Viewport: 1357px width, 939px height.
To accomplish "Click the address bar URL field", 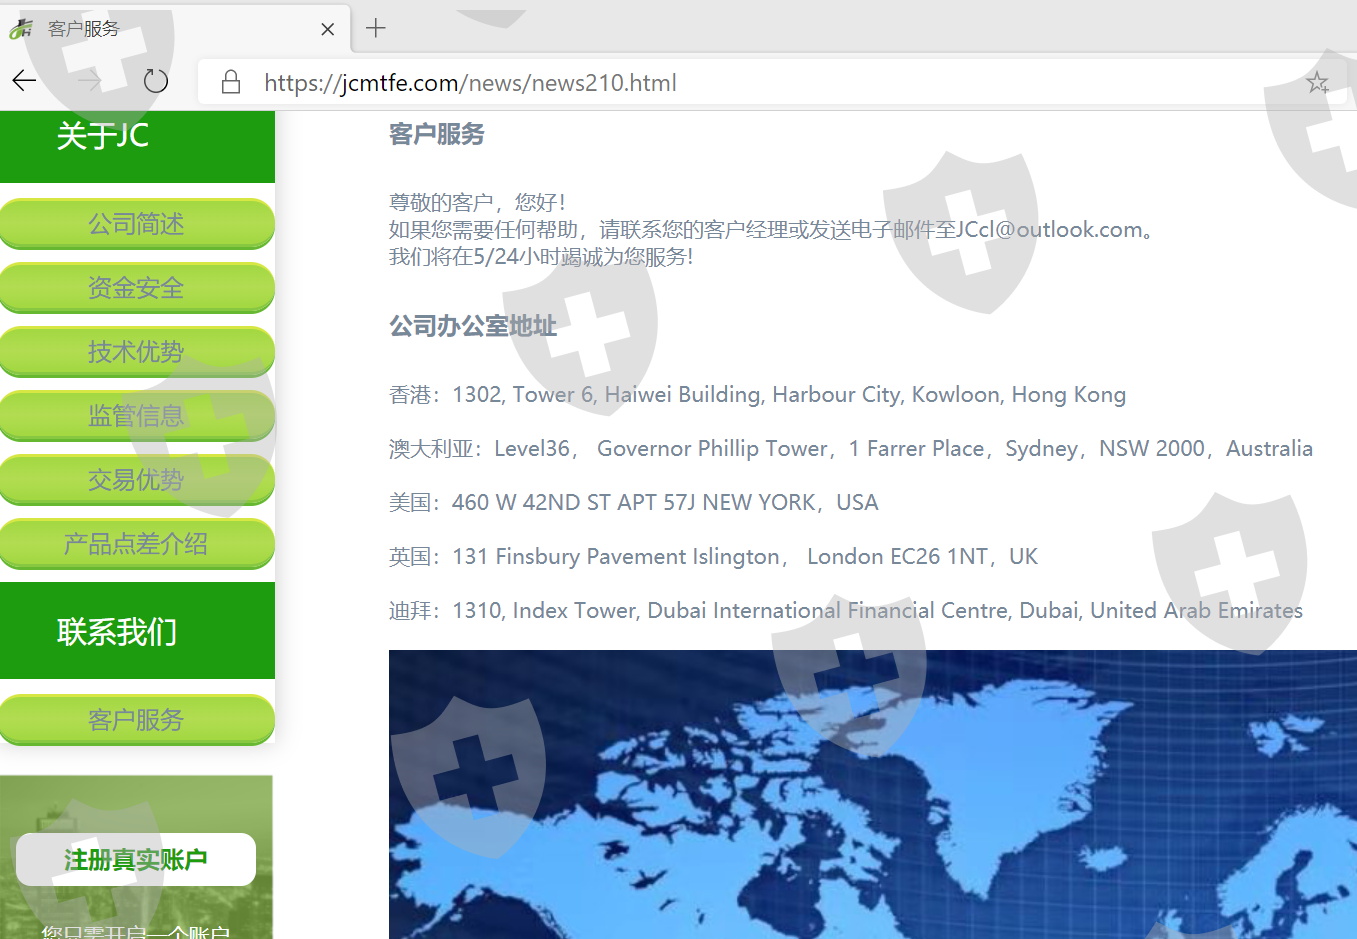I will [x=700, y=83].
